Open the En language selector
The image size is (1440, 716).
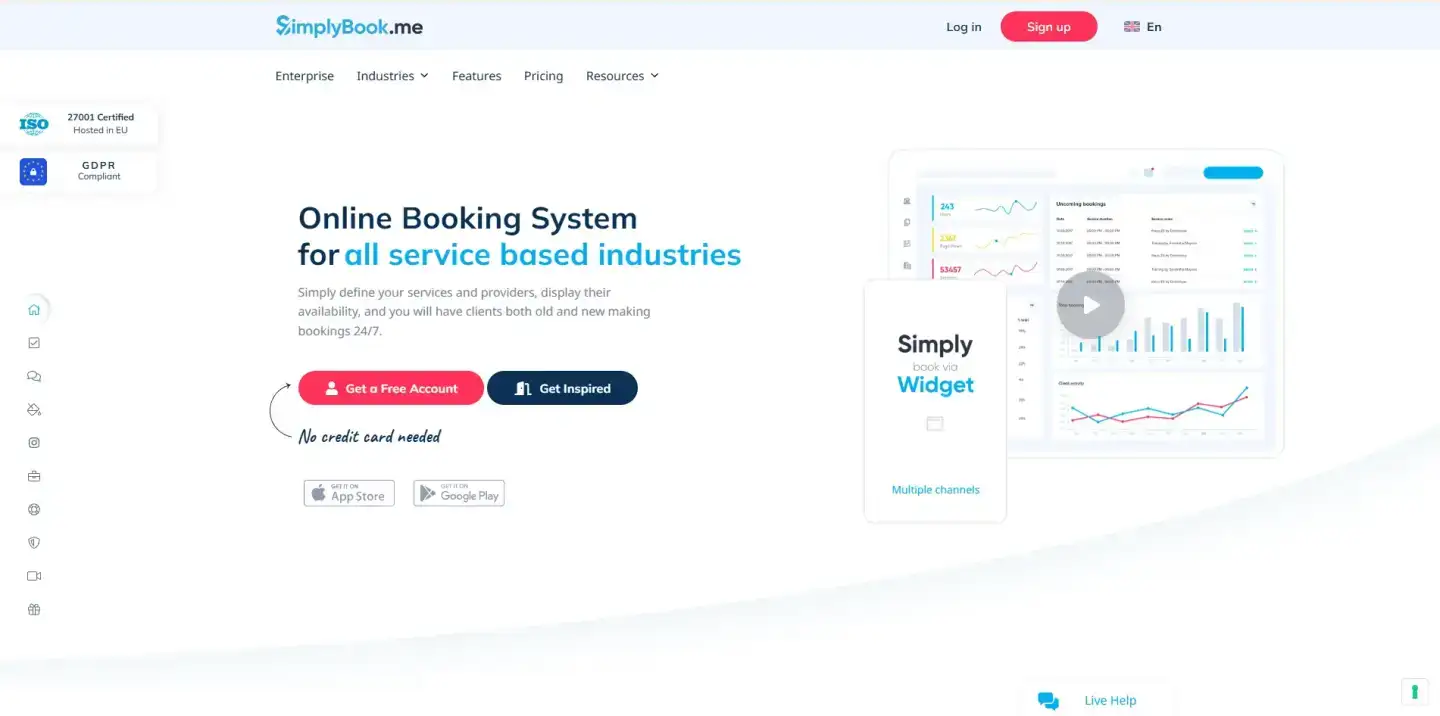tap(1143, 27)
